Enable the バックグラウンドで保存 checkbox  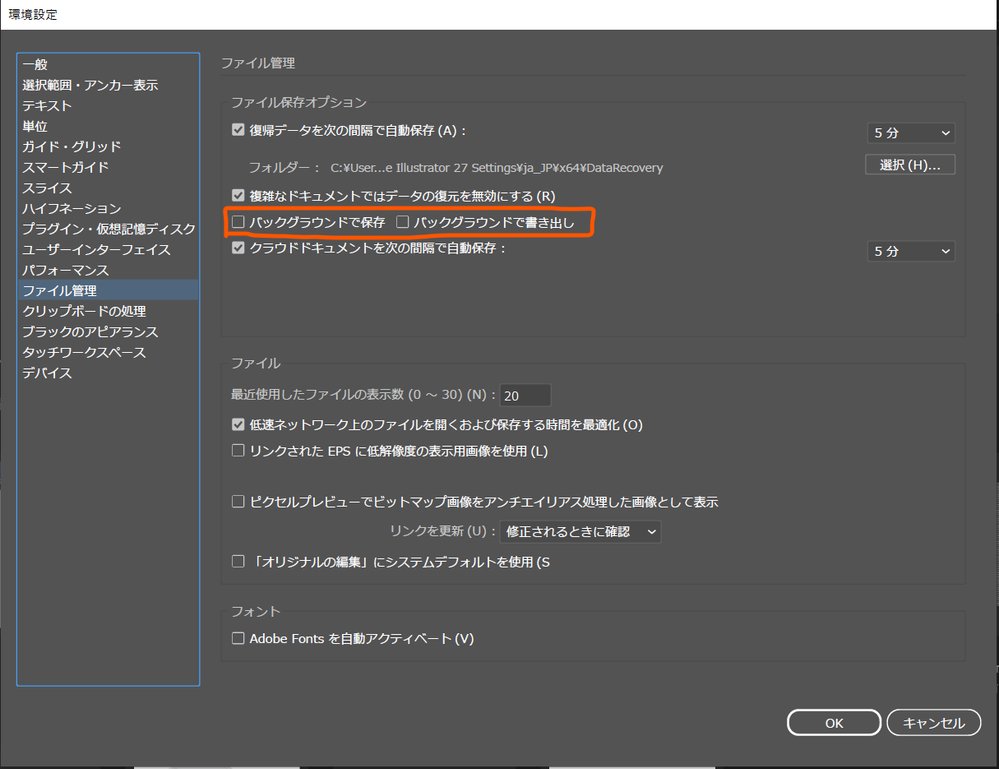pos(237,221)
